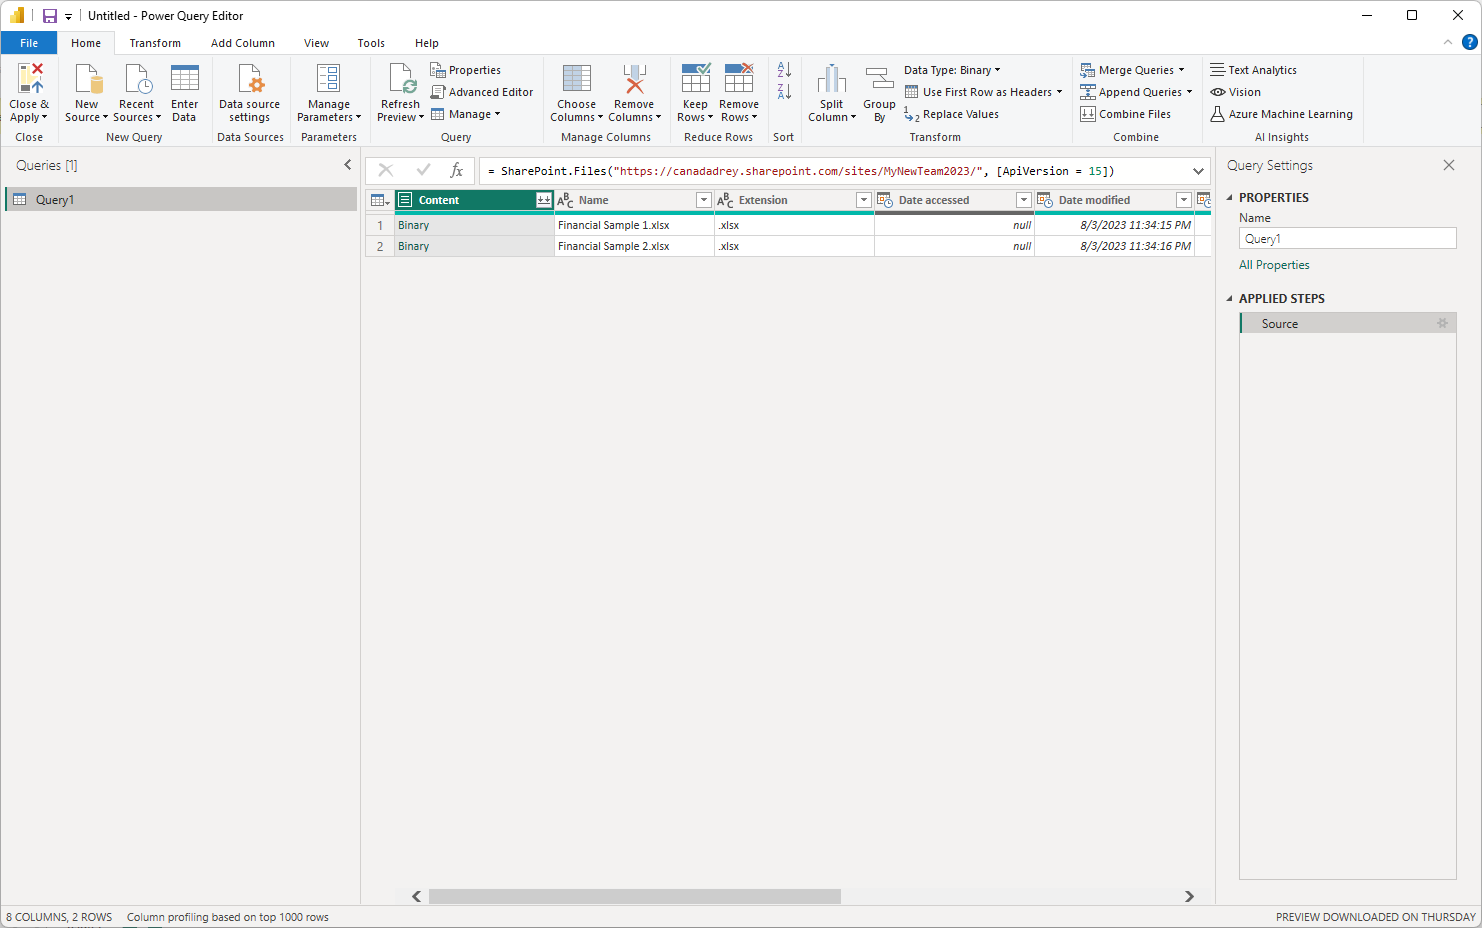This screenshot has width=1482, height=928.
Task: Sort descending Z to A
Action: click(x=784, y=92)
